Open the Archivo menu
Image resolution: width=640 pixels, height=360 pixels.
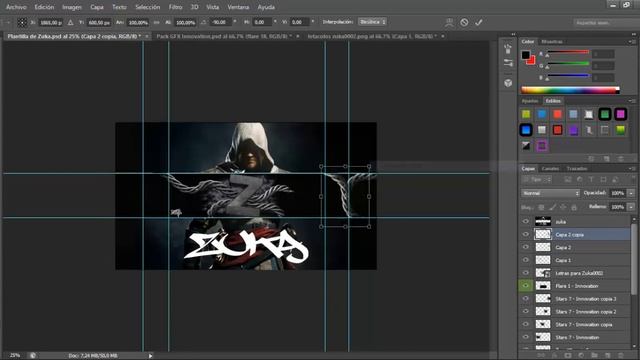click(x=16, y=7)
